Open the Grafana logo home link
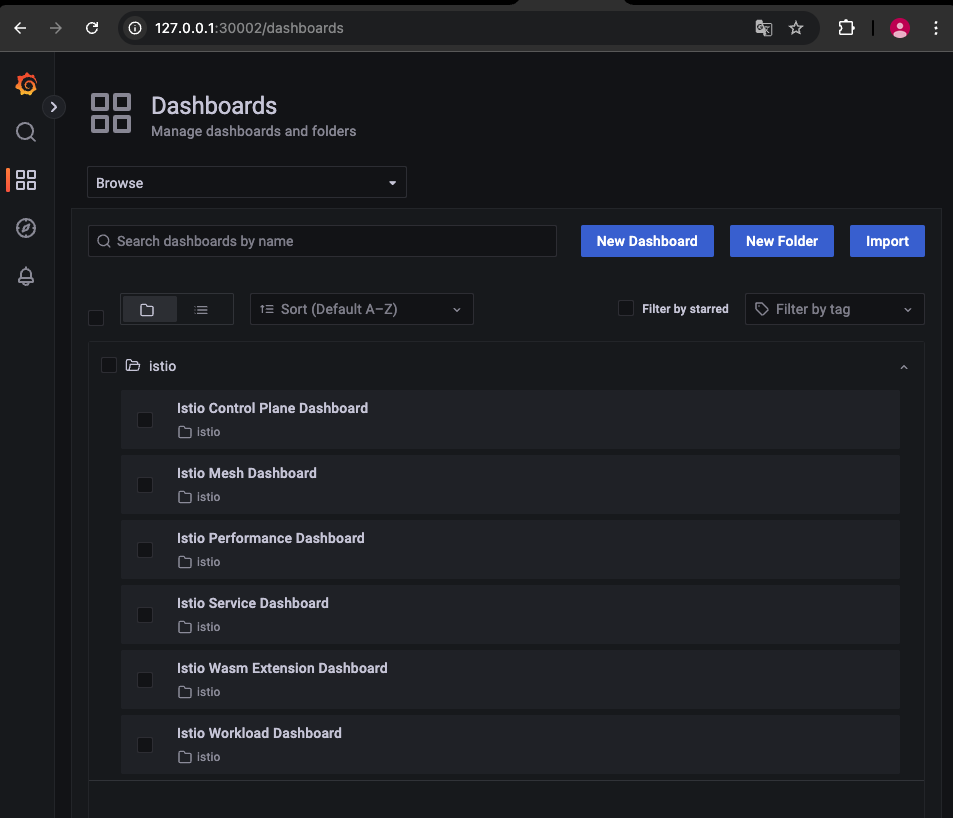Screen dimensions: 953x818 click(x=26, y=84)
